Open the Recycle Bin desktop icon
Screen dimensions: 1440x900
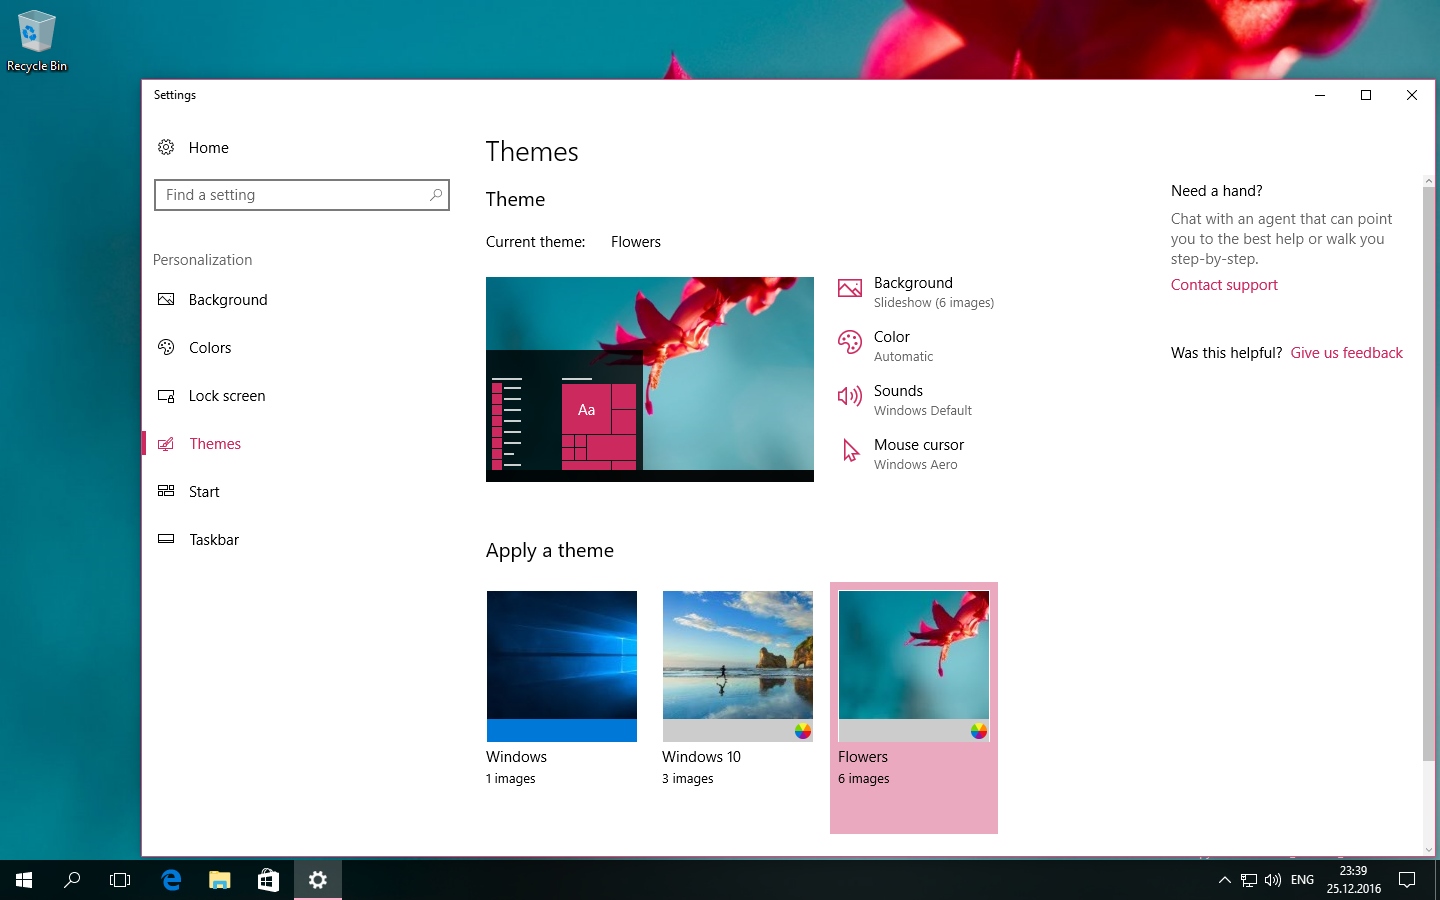point(37,41)
